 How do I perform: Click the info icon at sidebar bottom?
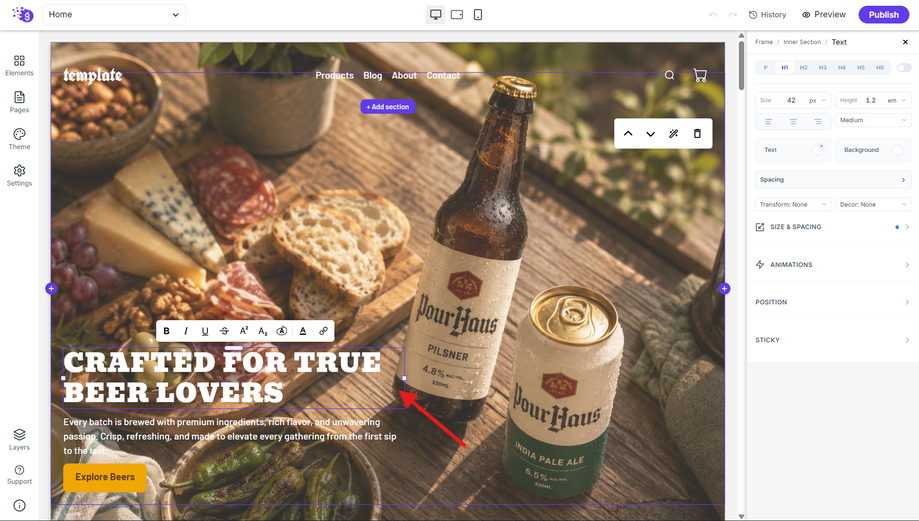[x=19, y=505]
